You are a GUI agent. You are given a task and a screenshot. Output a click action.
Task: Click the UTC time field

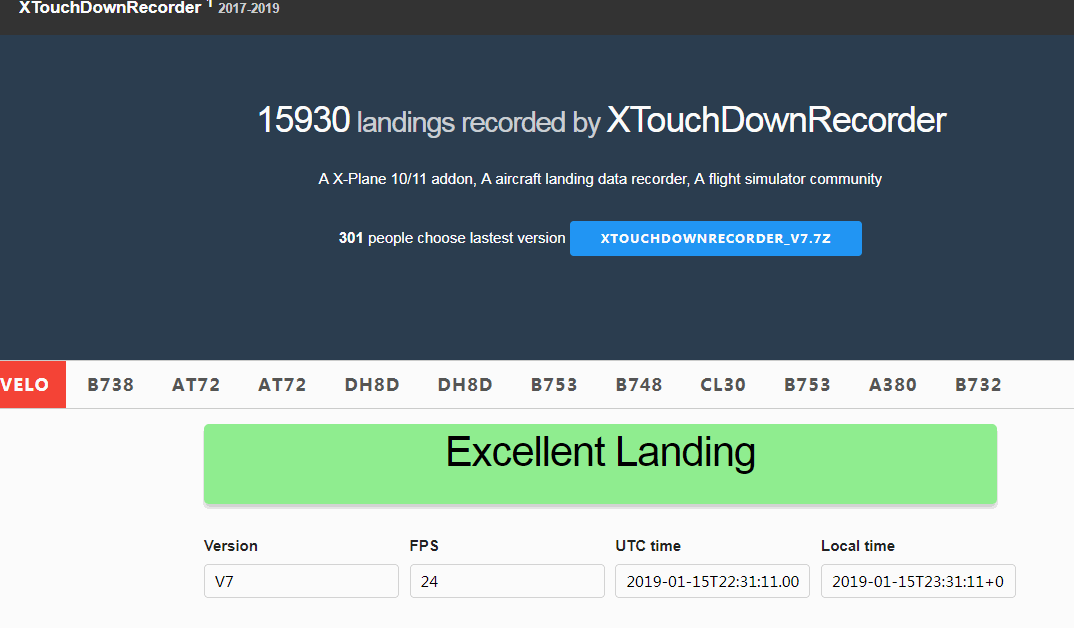tap(712, 581)
